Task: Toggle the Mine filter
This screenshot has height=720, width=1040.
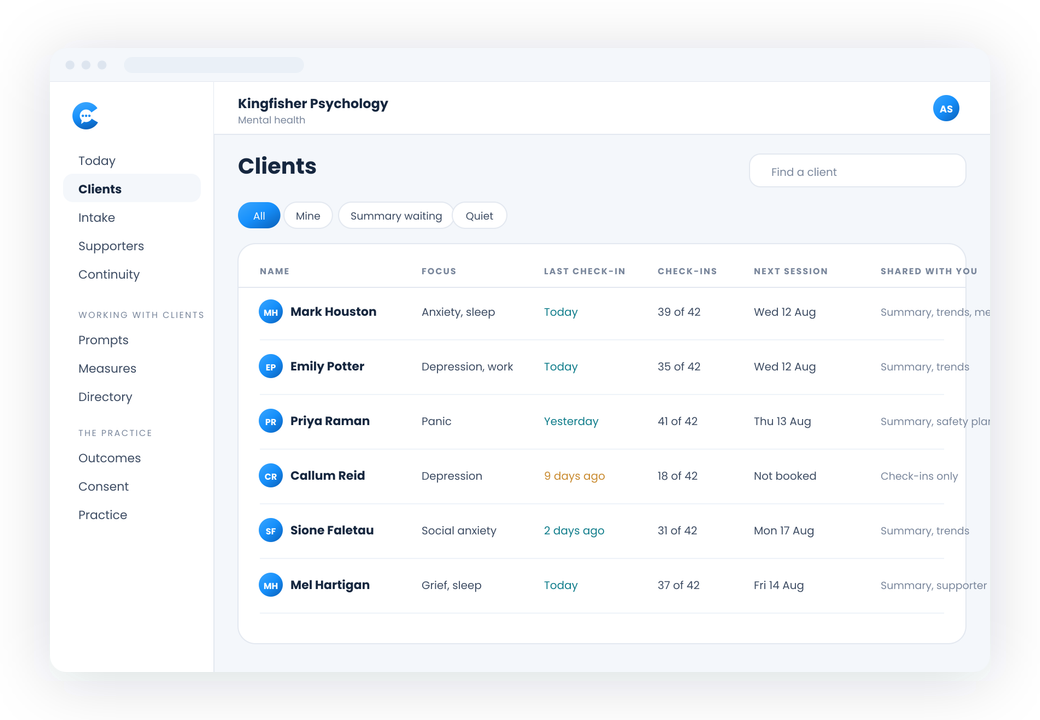Action: pyautogui.click(x=308, y=215)
